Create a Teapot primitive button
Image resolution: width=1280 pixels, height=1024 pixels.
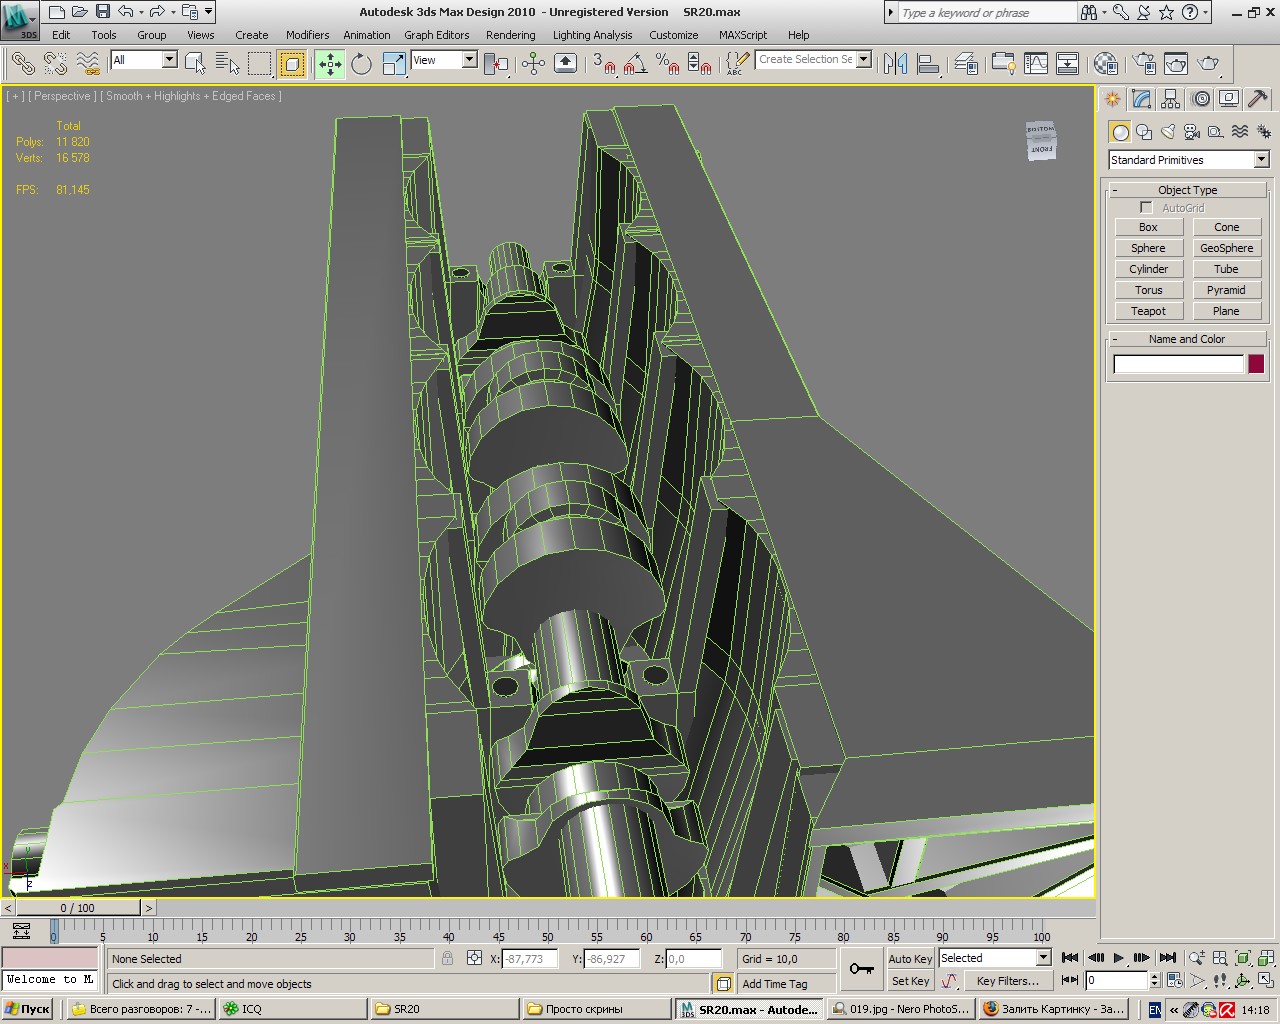(x=1148, y=311)
